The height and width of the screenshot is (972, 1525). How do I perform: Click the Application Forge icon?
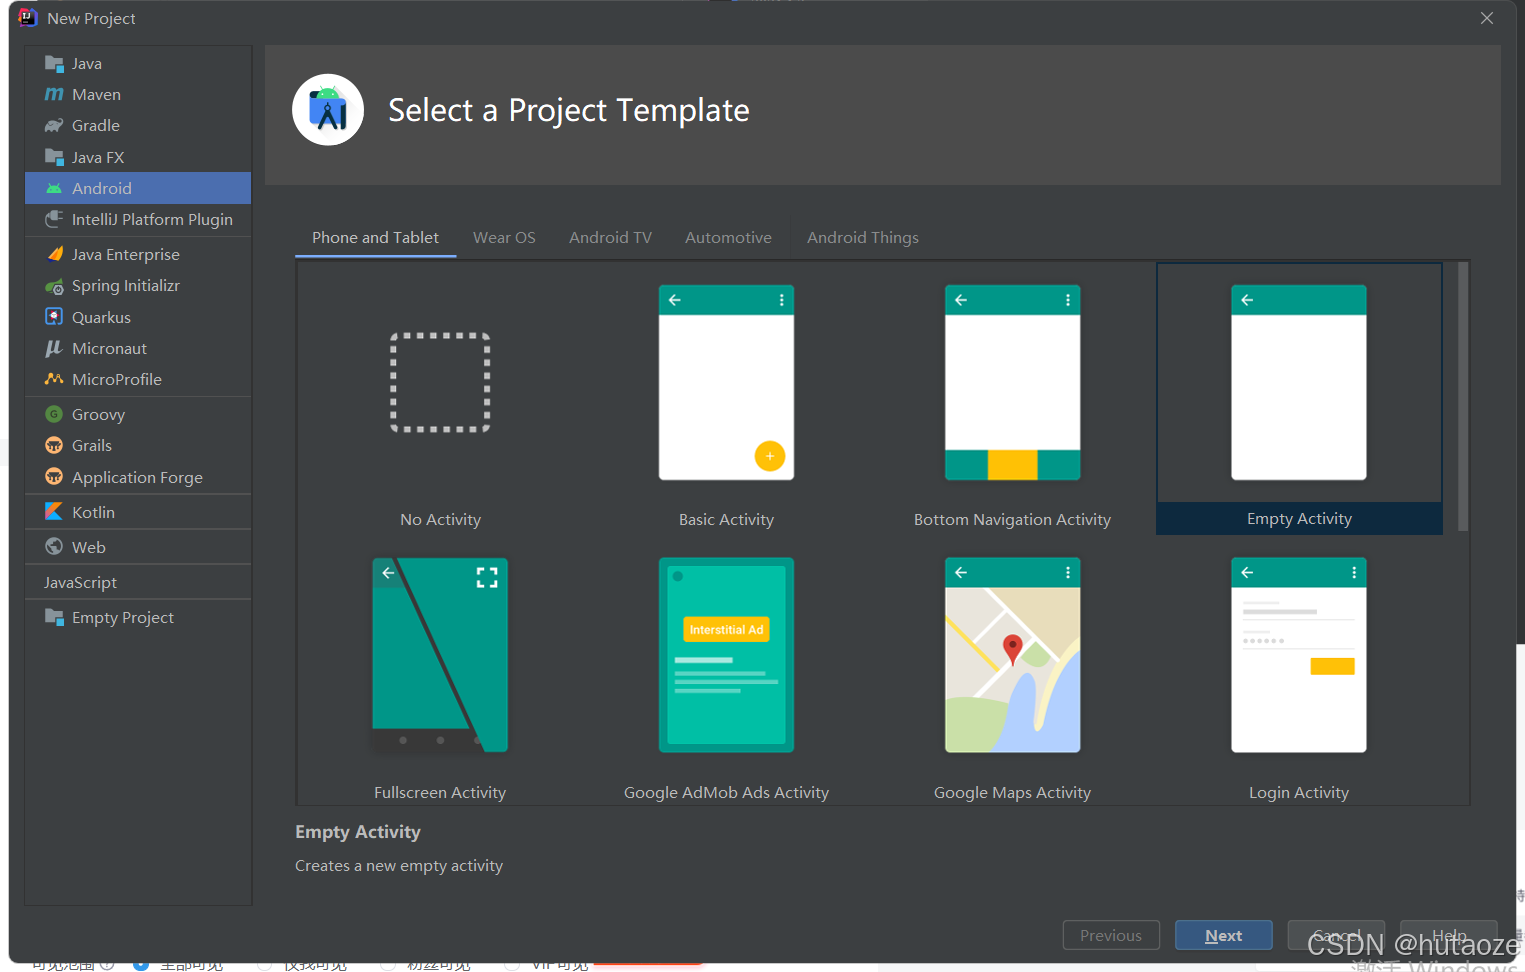[x=54, y=477]
